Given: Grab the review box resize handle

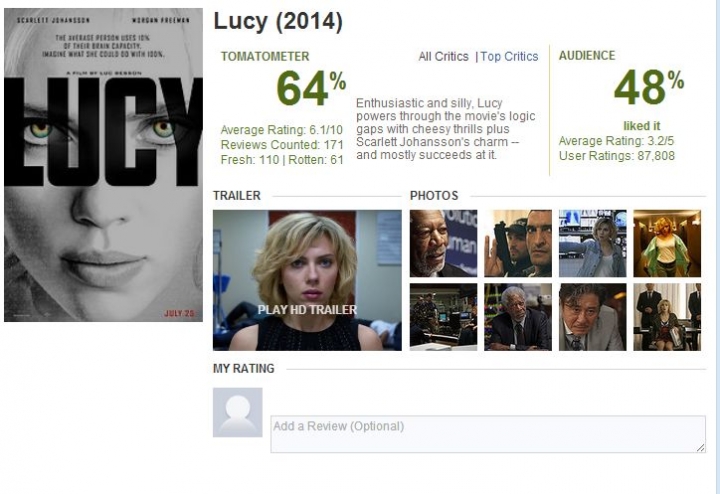Looking at the screenshot, I should (x=701, y=448).
